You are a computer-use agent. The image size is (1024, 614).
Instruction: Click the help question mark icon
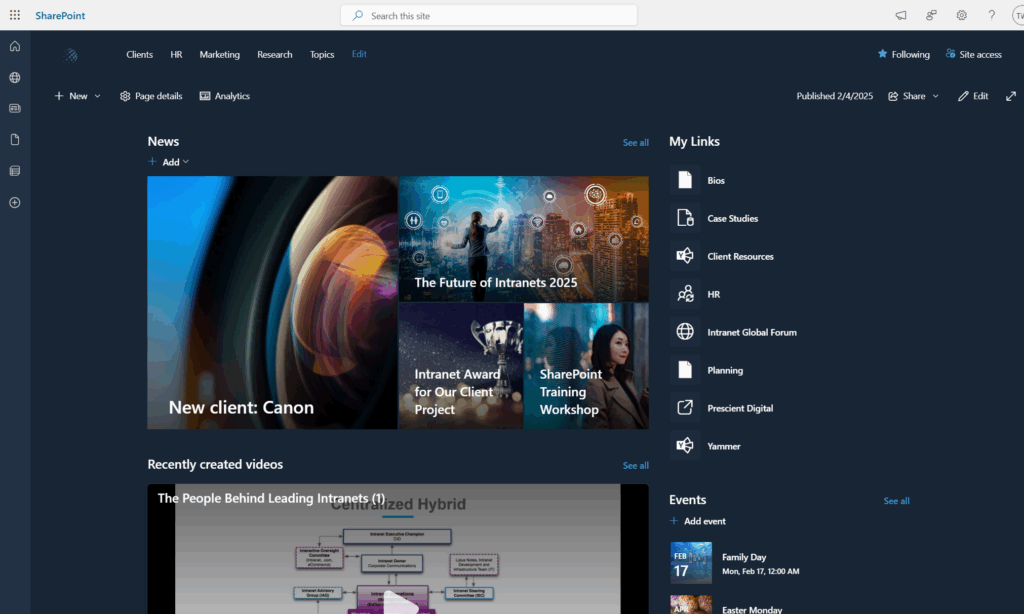(991, 15)
